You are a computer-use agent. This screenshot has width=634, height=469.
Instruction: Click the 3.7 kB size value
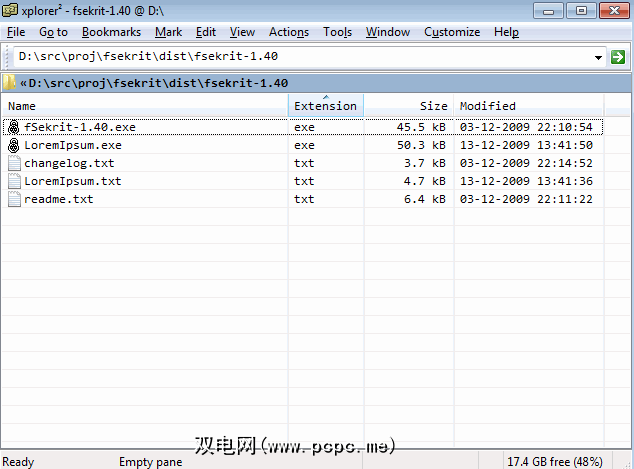[425, 163]
